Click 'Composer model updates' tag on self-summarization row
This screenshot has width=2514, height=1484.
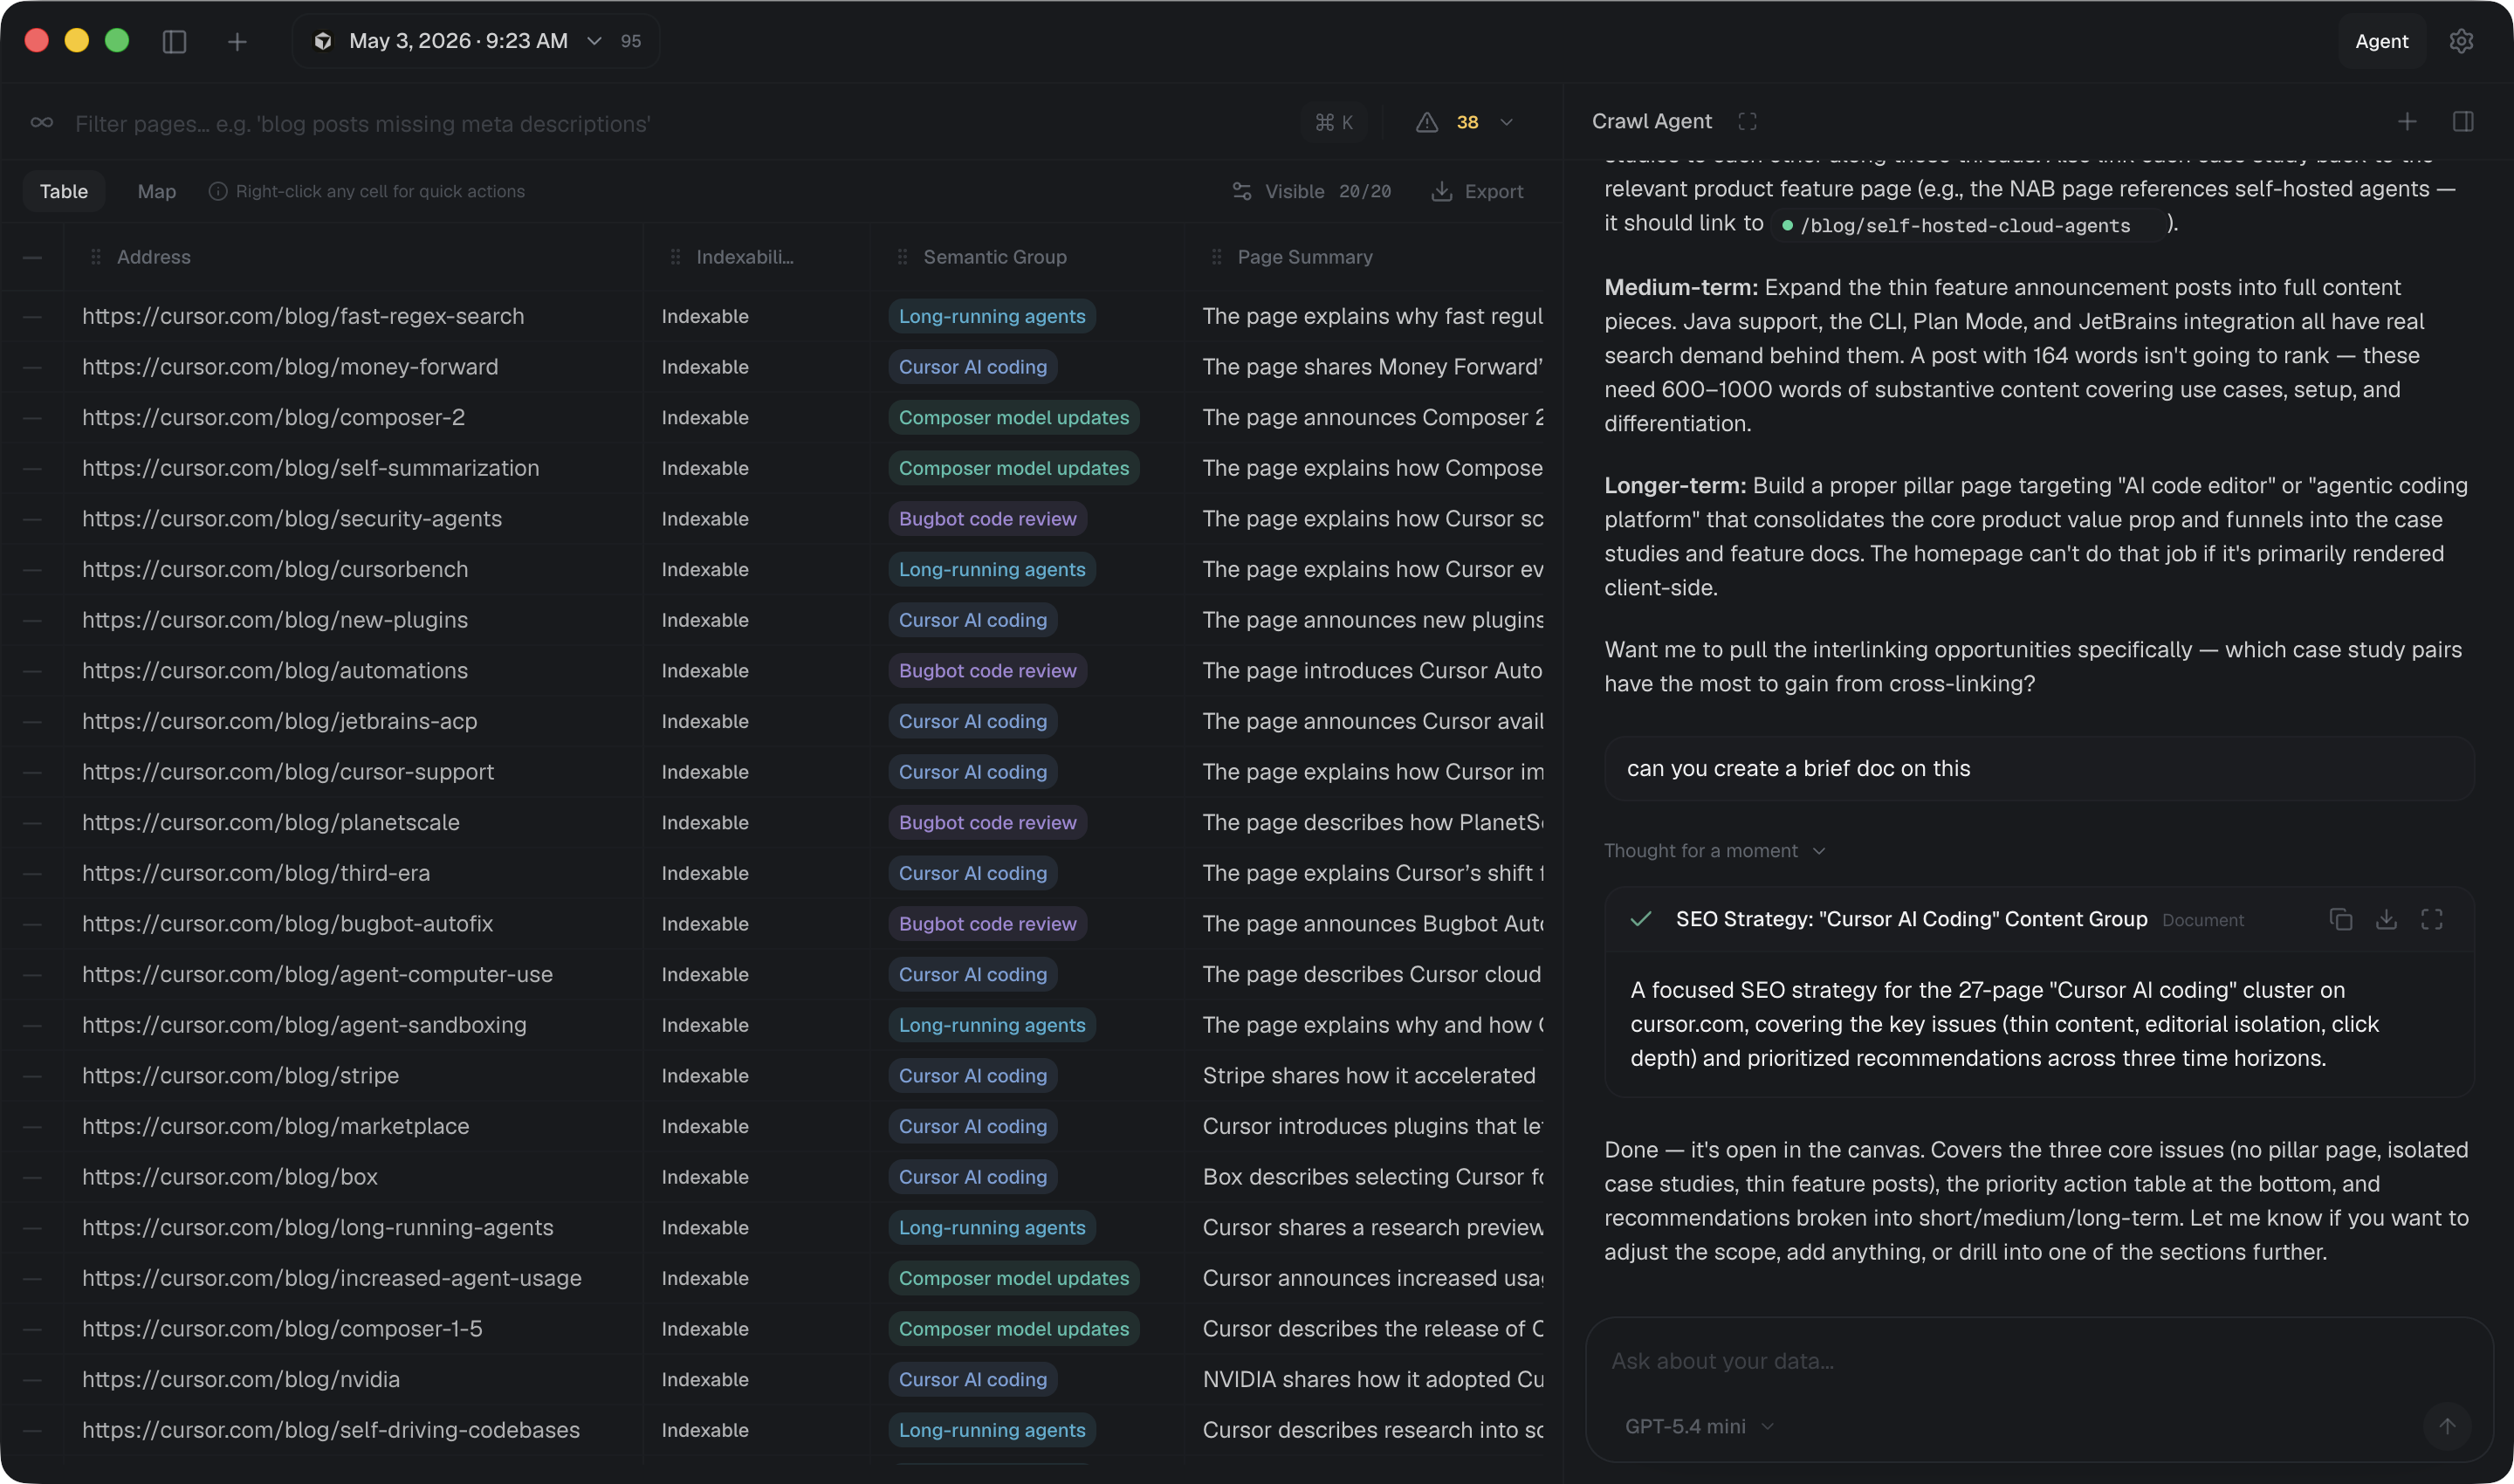click(x=1013, y=468)
